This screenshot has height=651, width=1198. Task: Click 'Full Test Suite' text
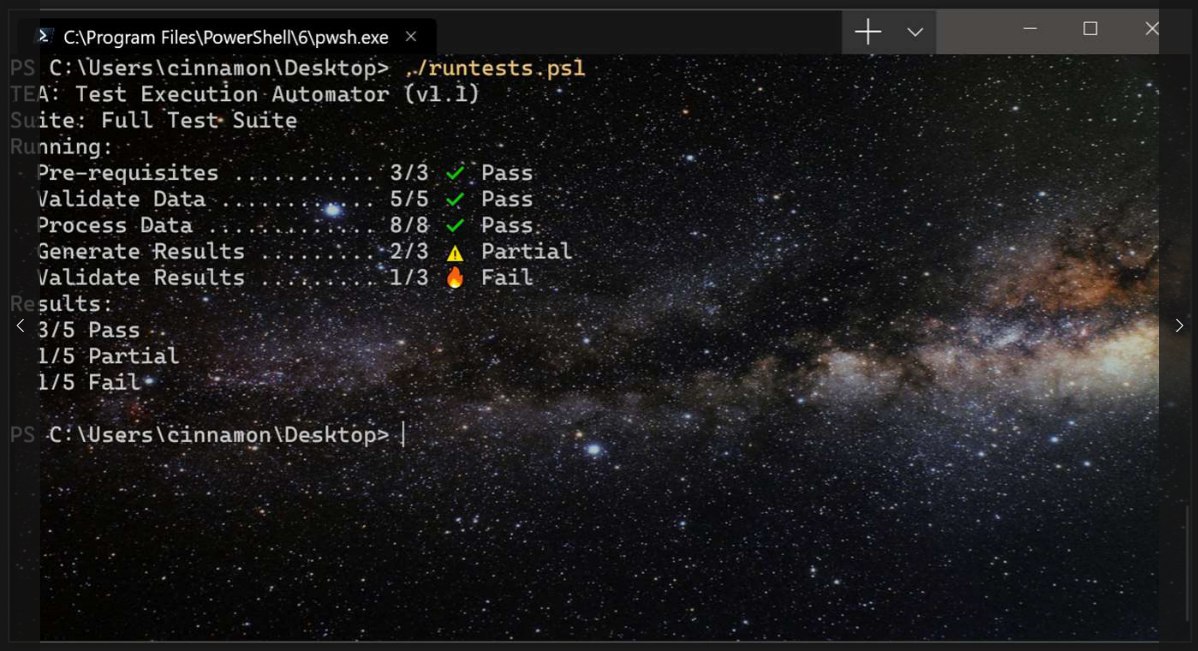[x=199, y=120]
